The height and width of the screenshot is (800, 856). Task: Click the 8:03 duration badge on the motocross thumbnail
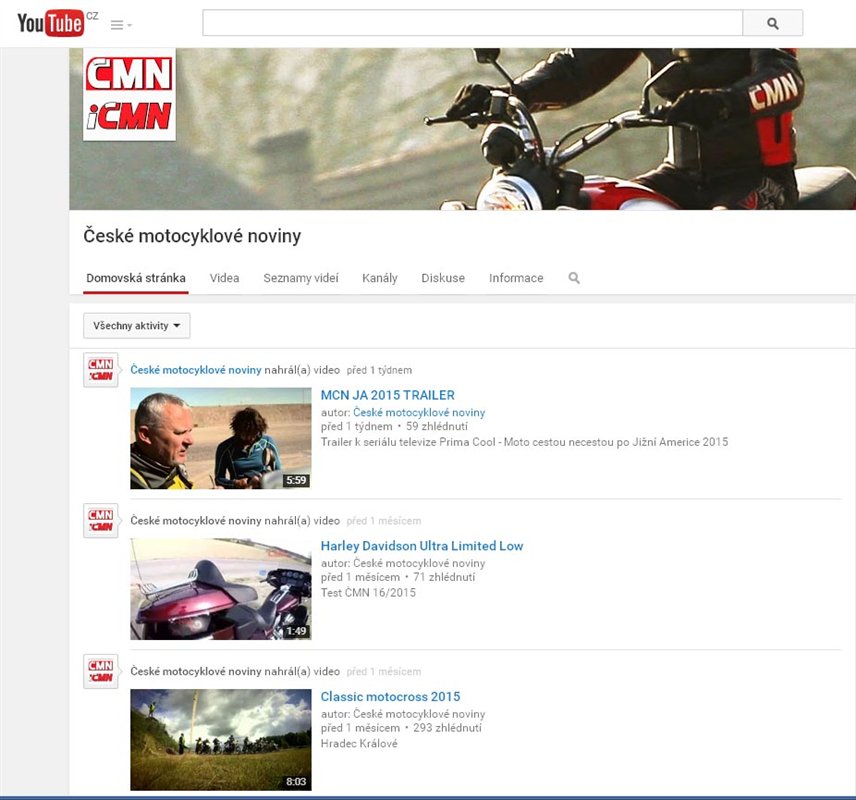click(x=296, y=781)
